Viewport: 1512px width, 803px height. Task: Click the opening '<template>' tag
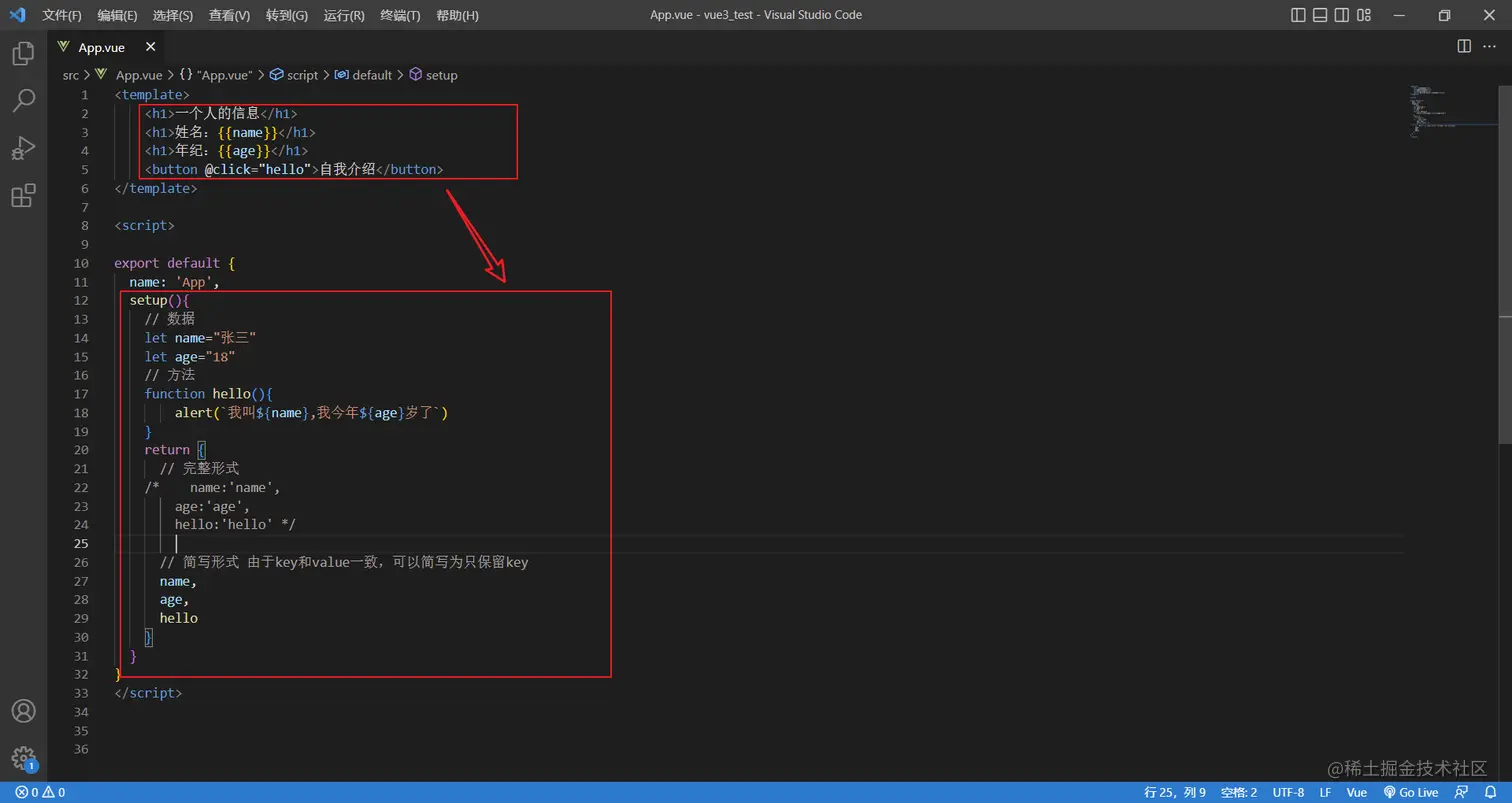[x=152, y=95]
